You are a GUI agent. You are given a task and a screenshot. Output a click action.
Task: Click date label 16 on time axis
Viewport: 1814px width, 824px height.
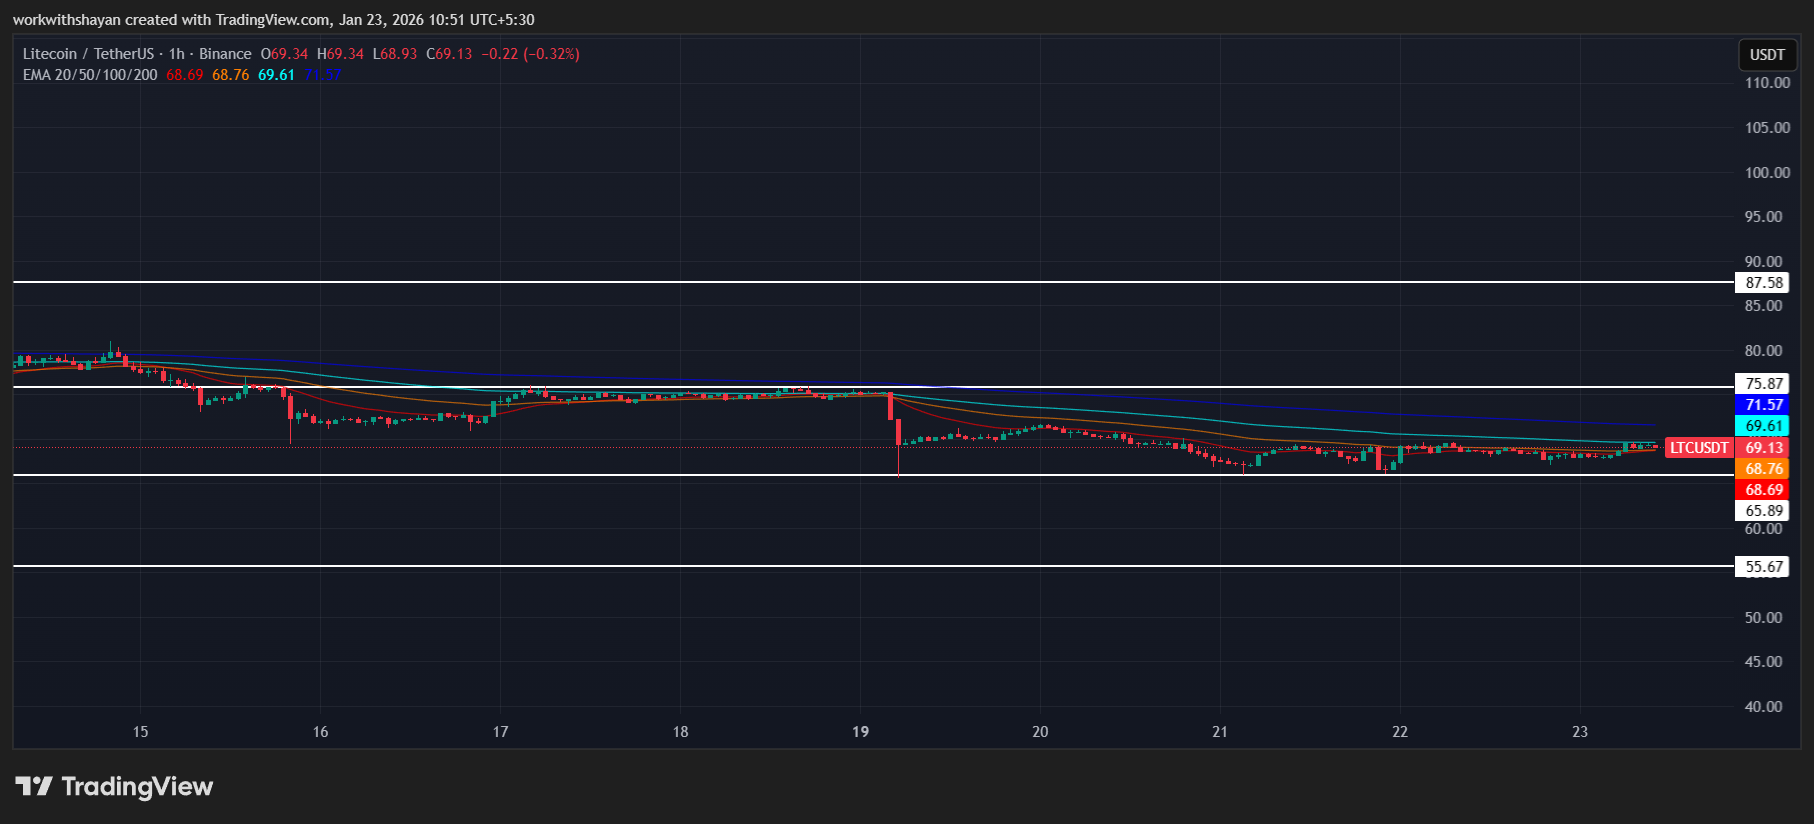[x=320, y=732]
